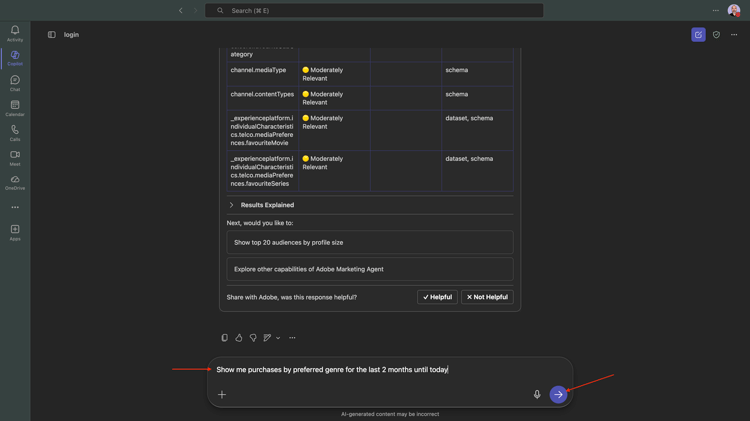Open the Calls section
The height and width of the screenshot is (421, 750).
[15, 133]
